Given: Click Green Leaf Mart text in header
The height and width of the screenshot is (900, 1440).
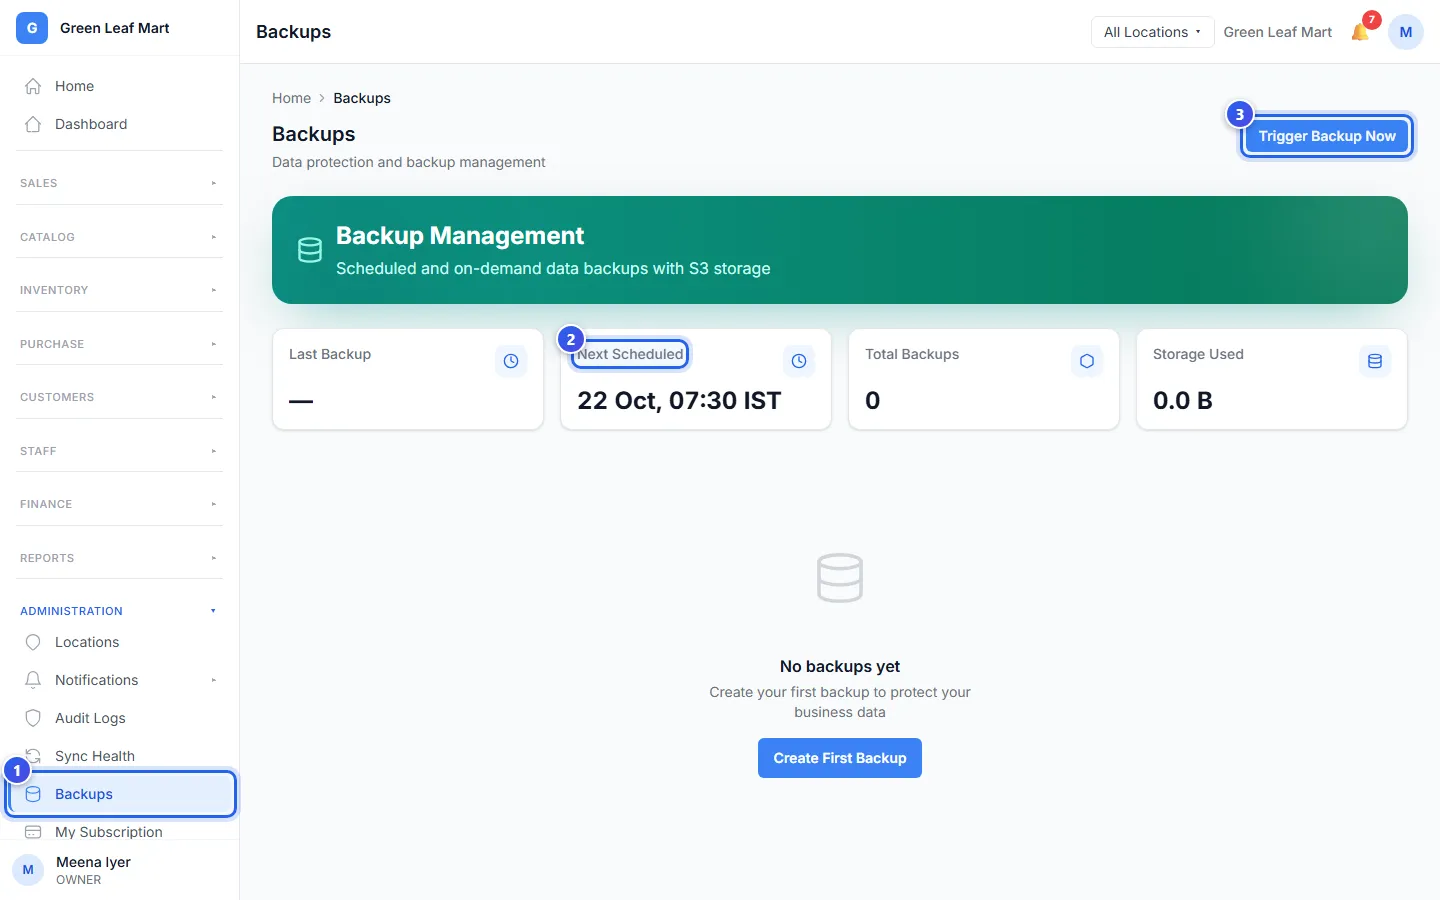Looking at the screenshot, I should point(1278,32).
